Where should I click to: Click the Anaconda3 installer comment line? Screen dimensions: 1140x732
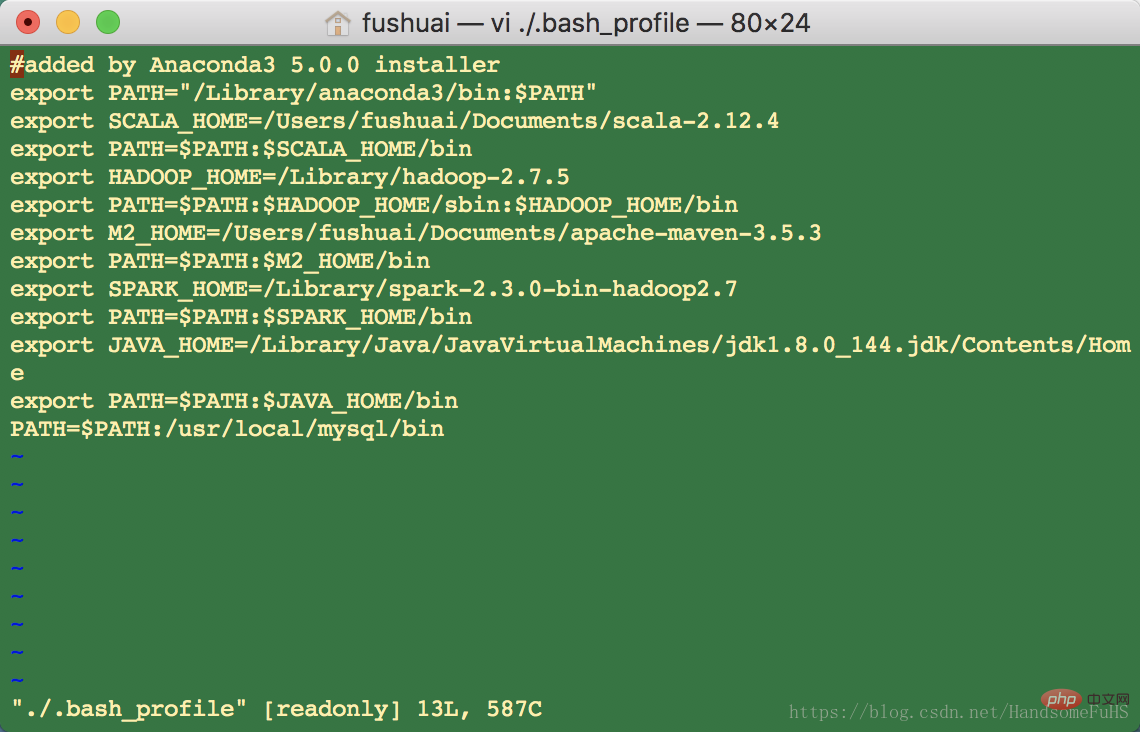pos(255,65)
